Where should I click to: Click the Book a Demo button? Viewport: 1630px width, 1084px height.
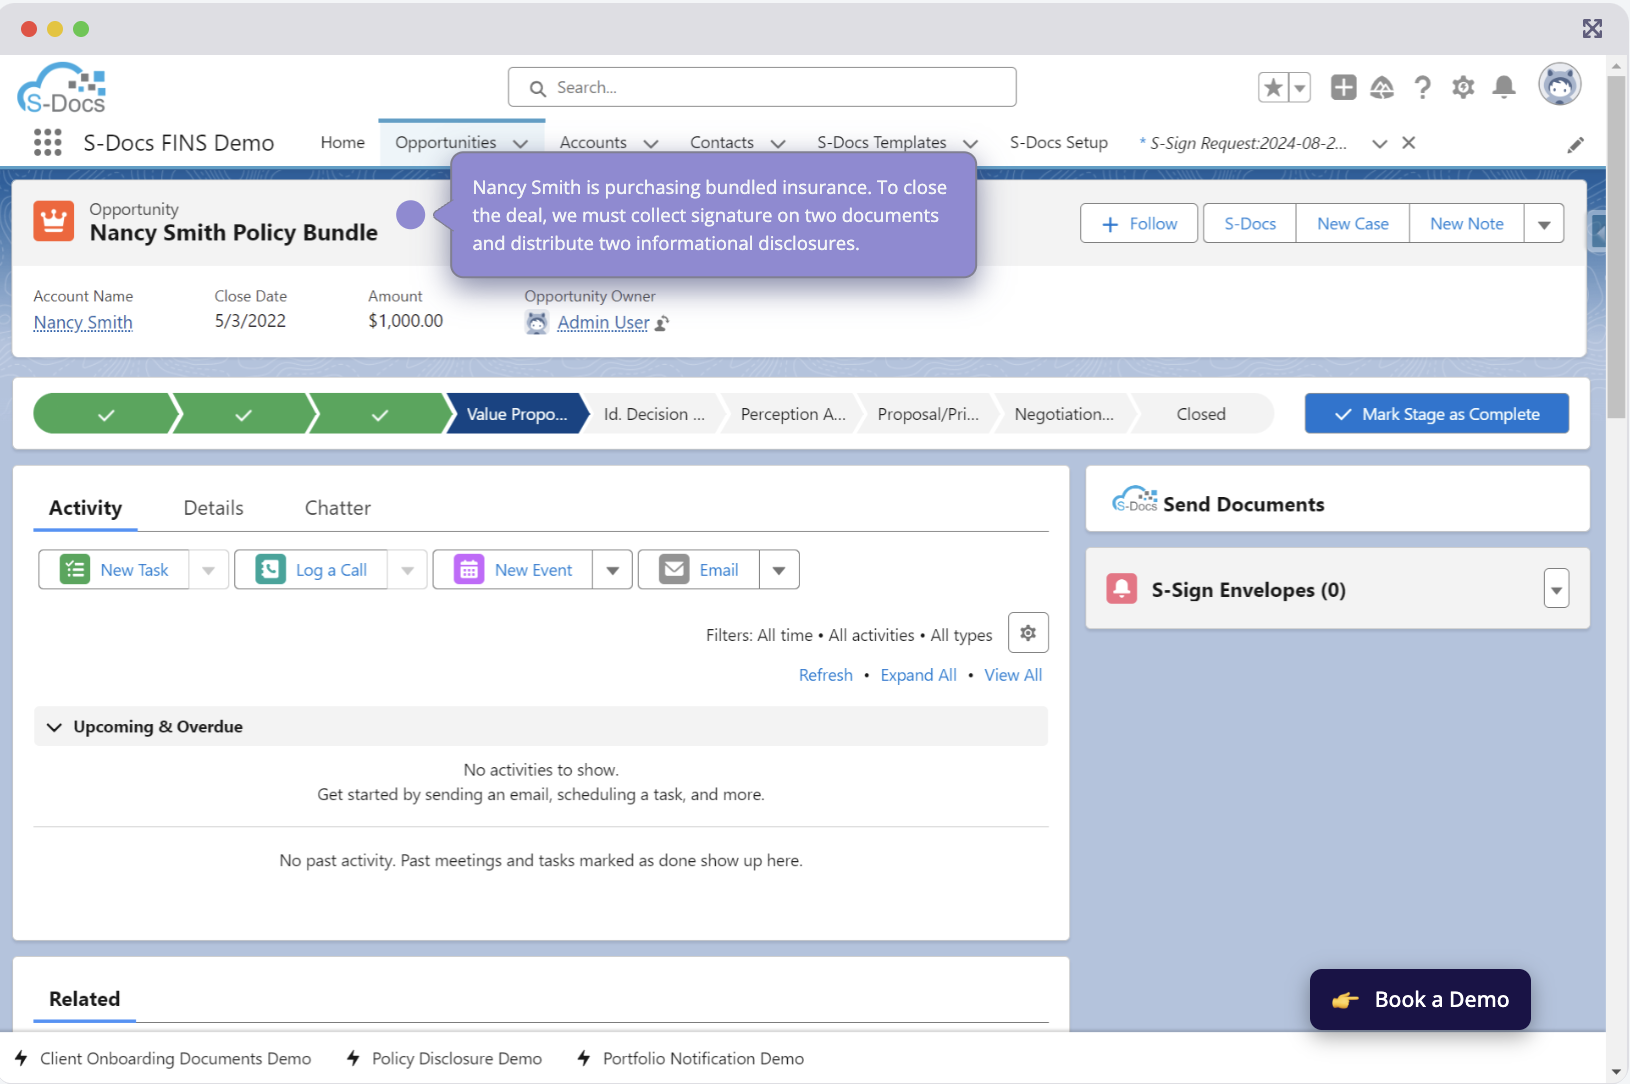click(1420, 999)
